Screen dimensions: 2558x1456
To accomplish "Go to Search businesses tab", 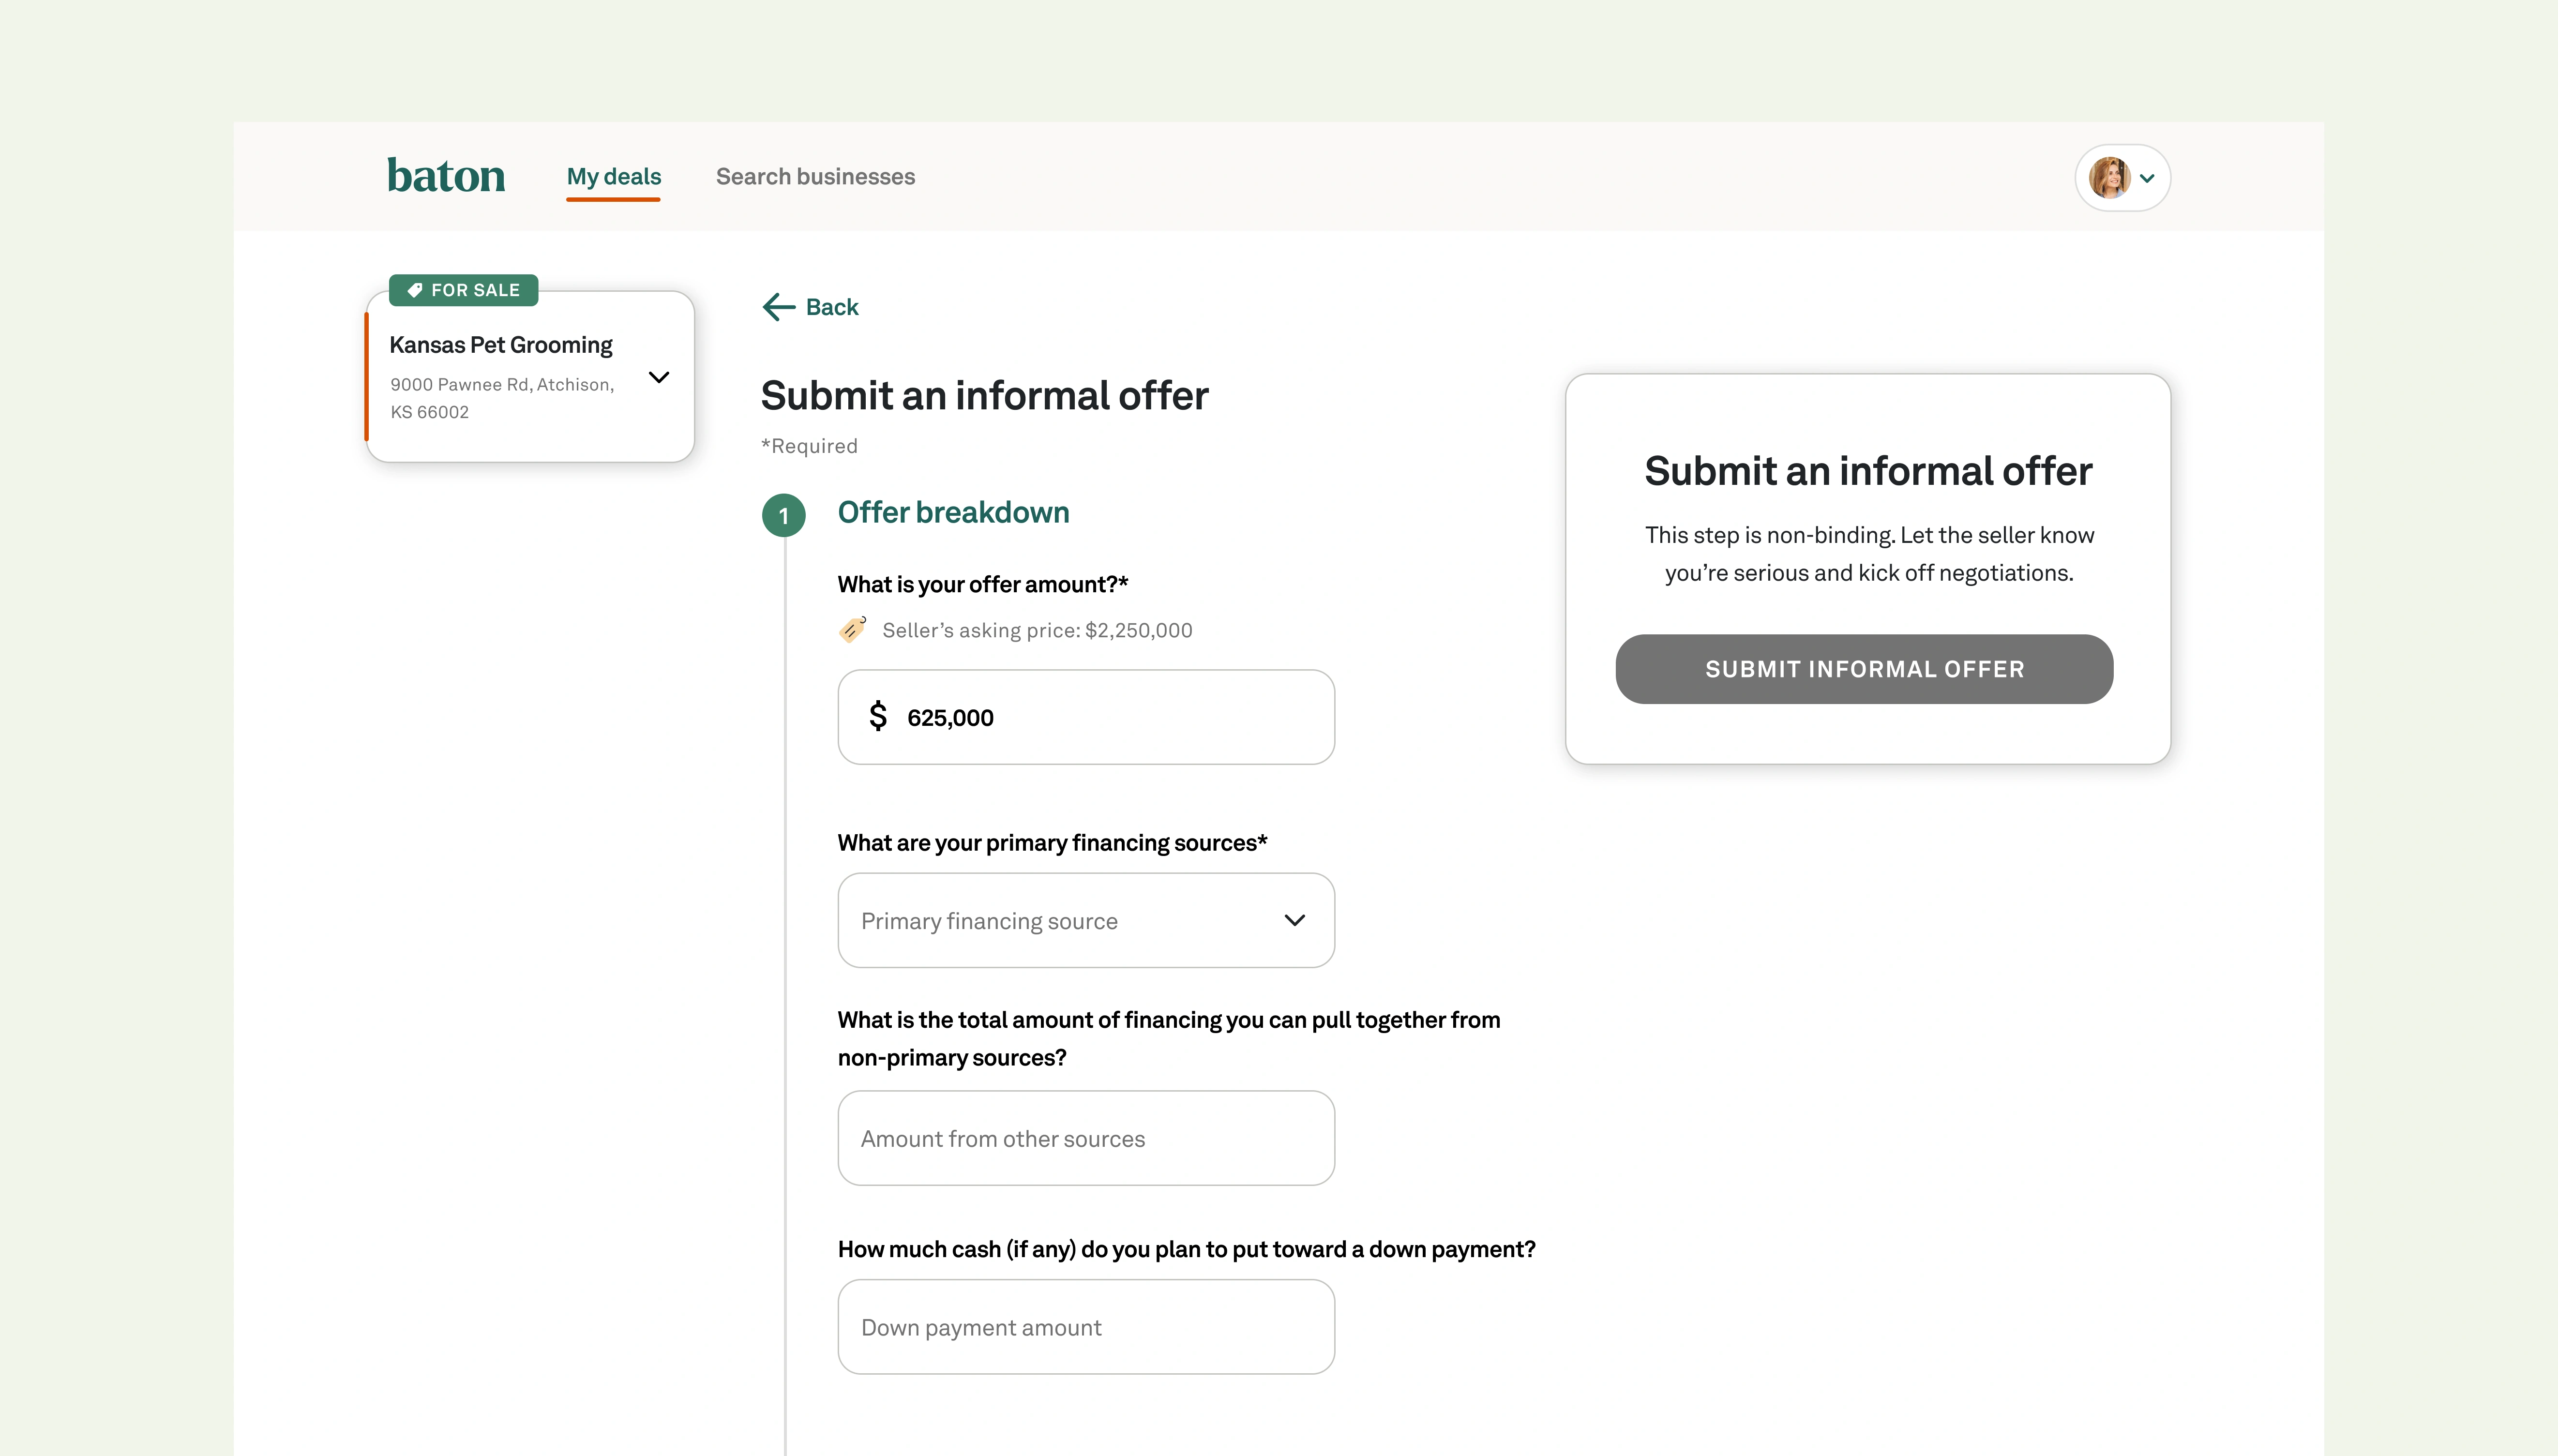I will pyautogui.click(x=815, y=177).
